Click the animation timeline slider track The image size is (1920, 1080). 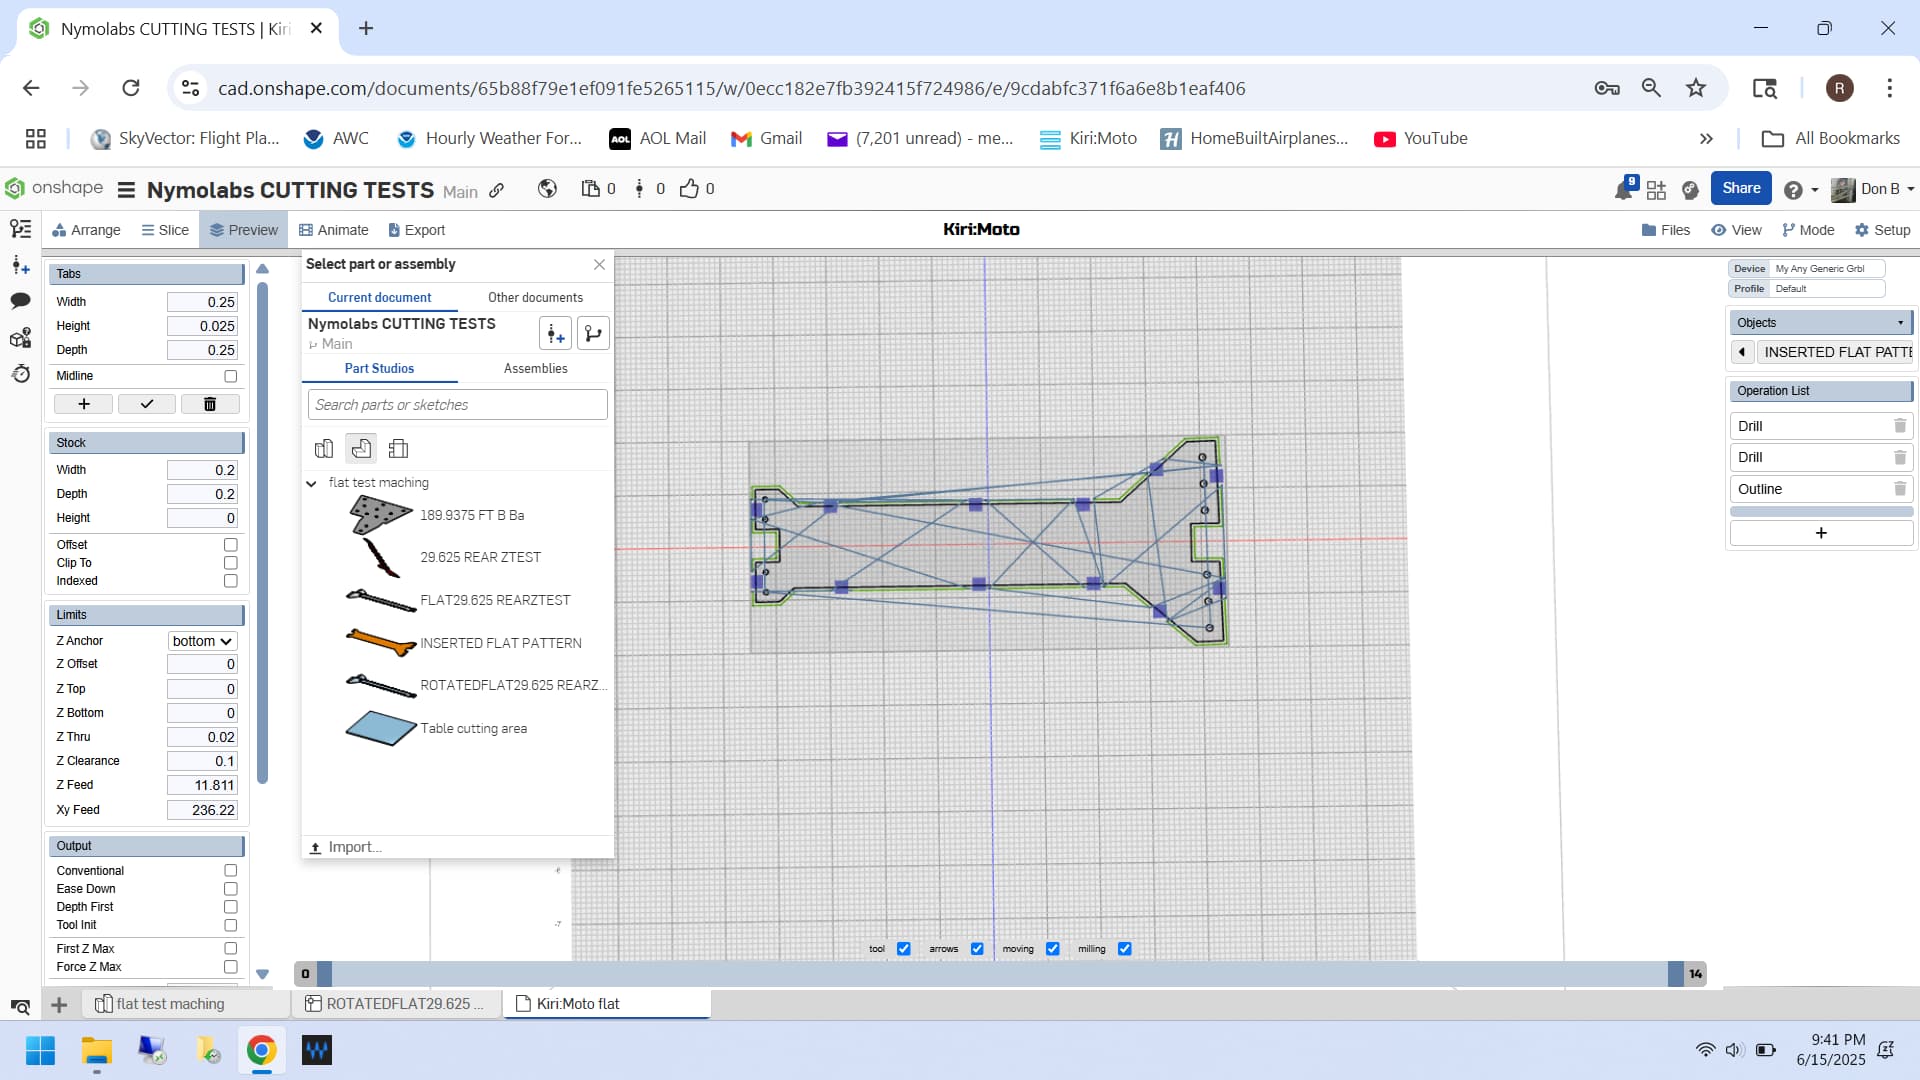click(x=999, y=974)
